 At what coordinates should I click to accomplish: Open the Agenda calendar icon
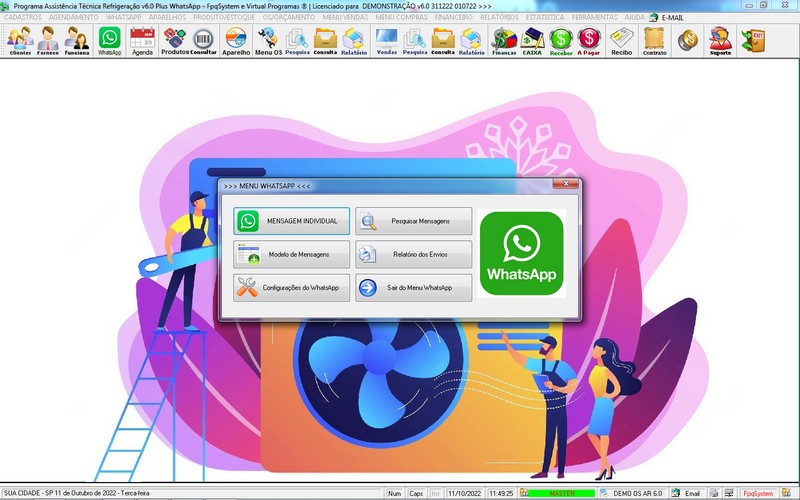[142, 41]
